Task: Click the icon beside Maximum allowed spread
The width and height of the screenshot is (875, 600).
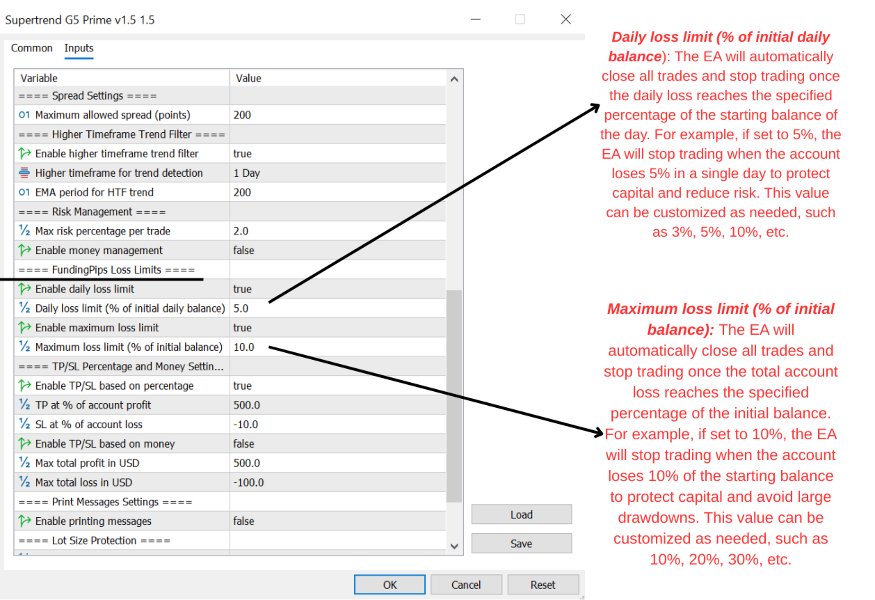Action: [24, 114]
